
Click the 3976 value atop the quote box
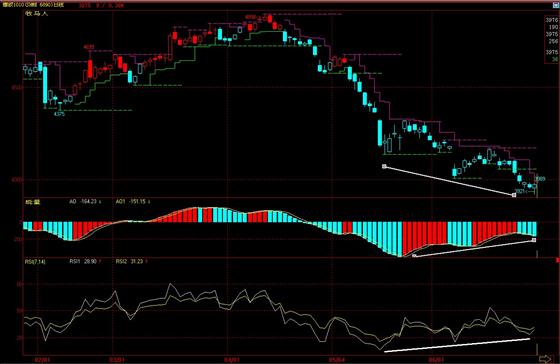pos(552,20)
